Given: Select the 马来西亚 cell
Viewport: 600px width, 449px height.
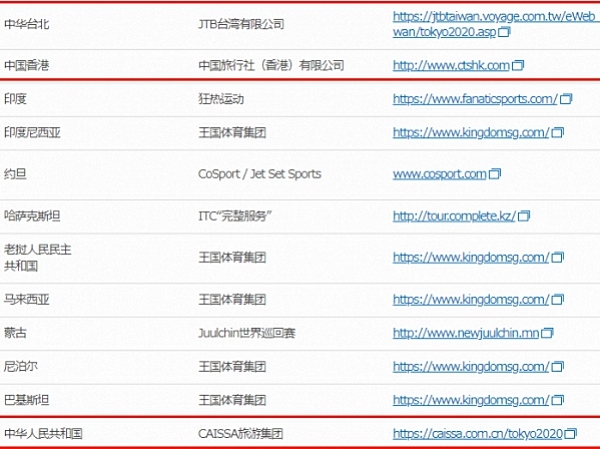Looking at the screenshot, I should point(26,300).
